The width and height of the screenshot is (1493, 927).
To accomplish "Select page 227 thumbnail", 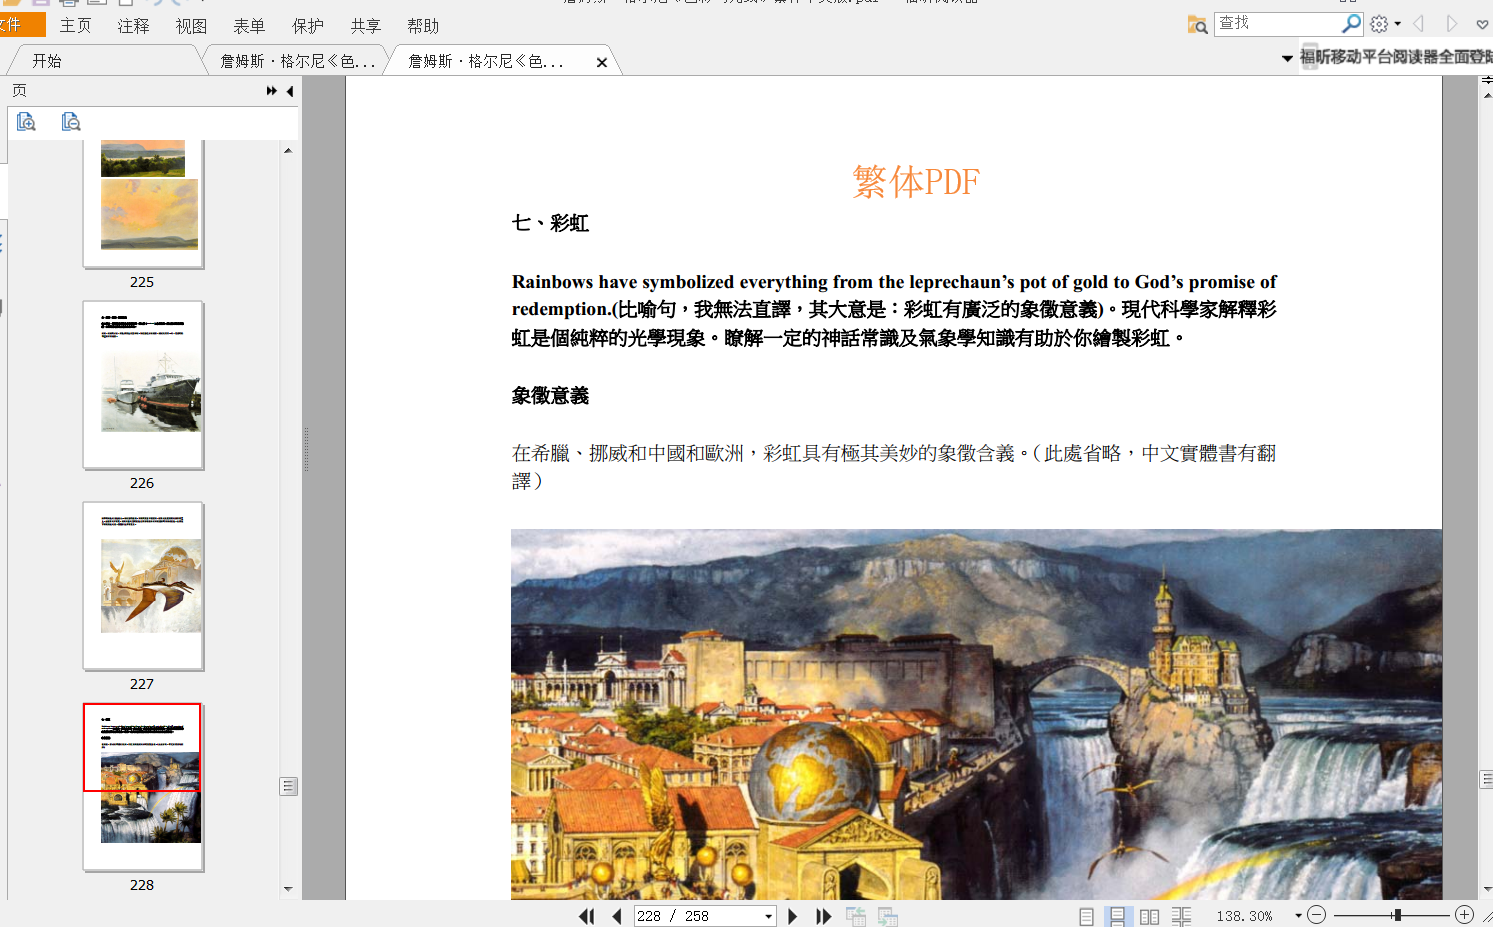I will point(144,586).
